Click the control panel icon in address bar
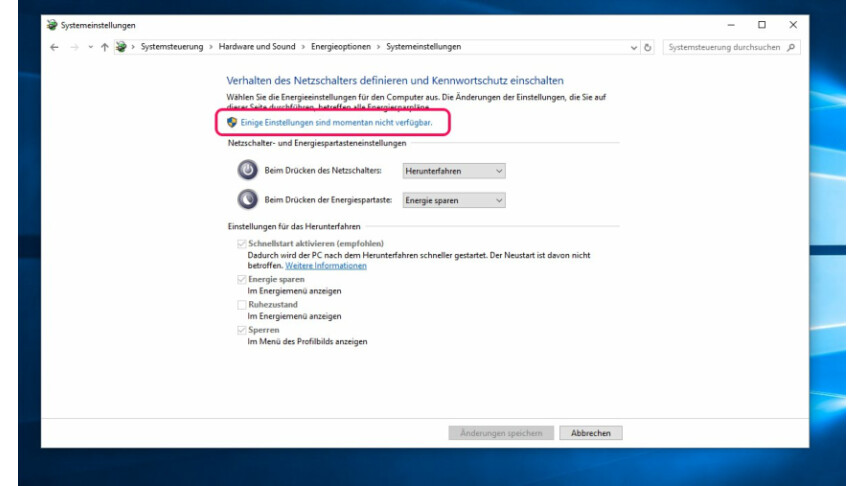864x486 pixels. (x=121, y=47)
